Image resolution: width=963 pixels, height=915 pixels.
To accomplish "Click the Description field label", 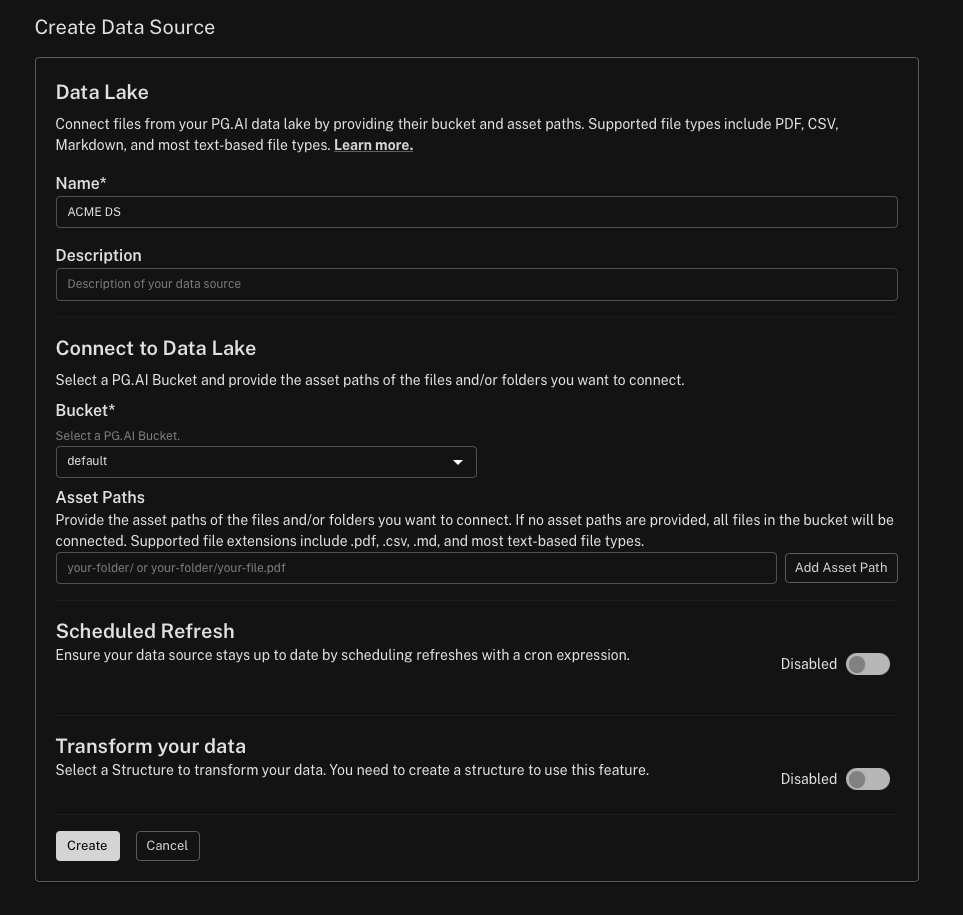I will [x=98, y=255].
